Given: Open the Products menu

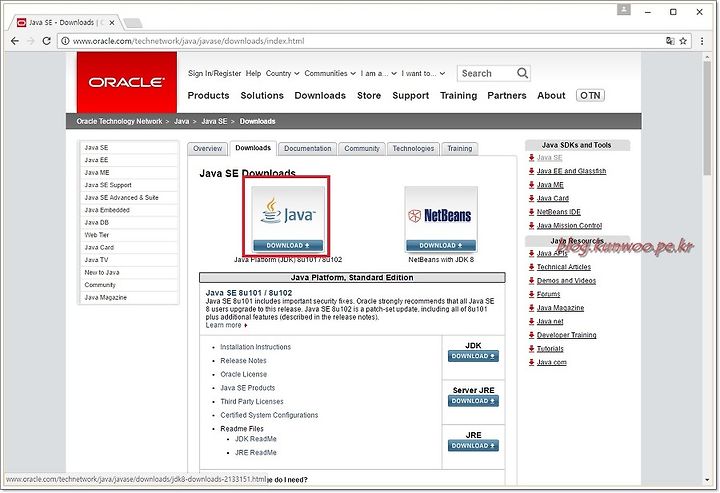Looking at the screenshot, I should (208, 95).
